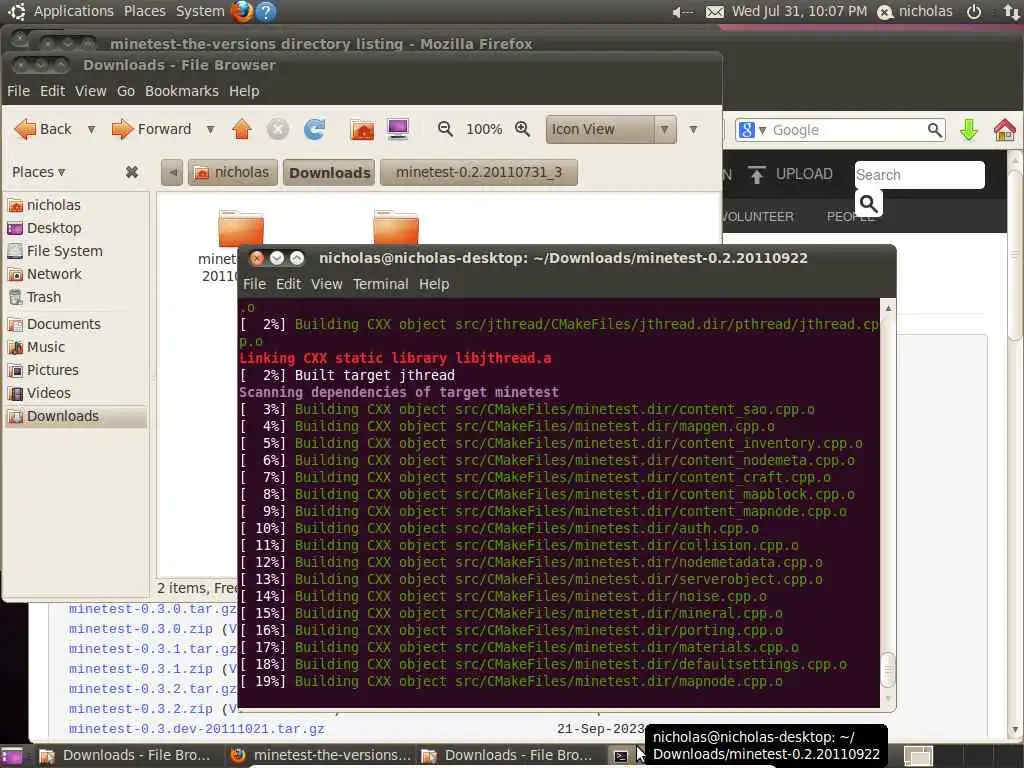Click the show desktop icon in bottom panel
1024x768 pixels.
pos(12,756)
